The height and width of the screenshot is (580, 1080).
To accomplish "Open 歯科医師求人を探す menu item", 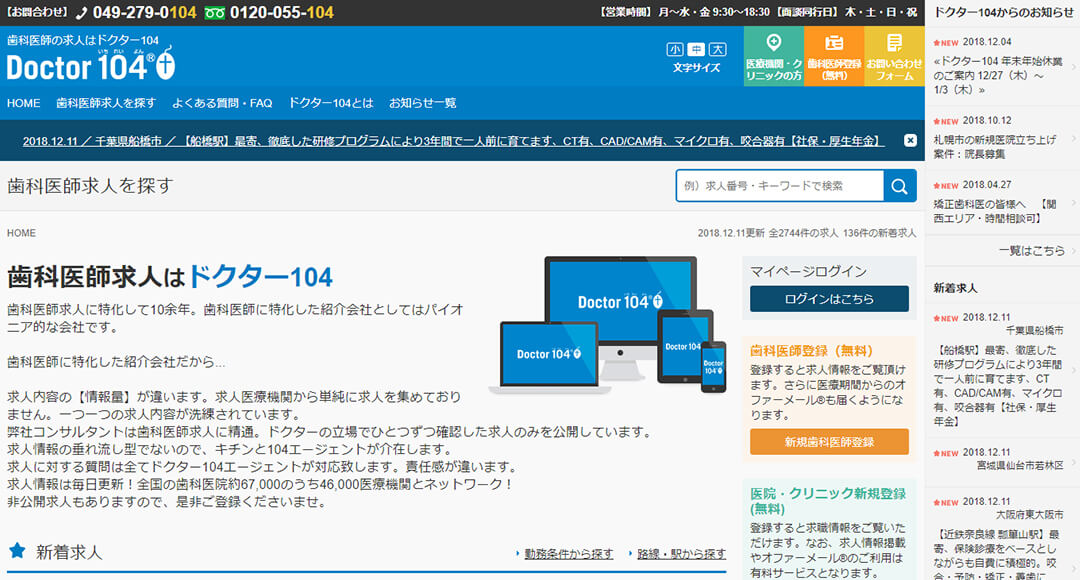I will (x=106, y=103).
